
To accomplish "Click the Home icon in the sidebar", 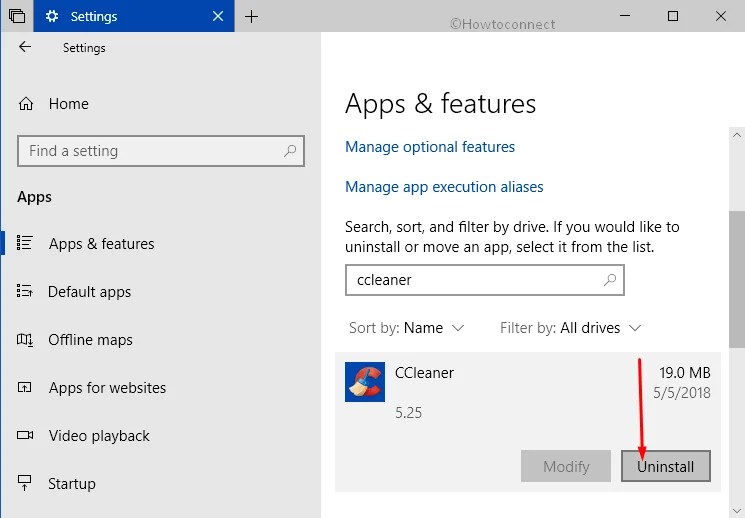I will click(x=26, y=104).
